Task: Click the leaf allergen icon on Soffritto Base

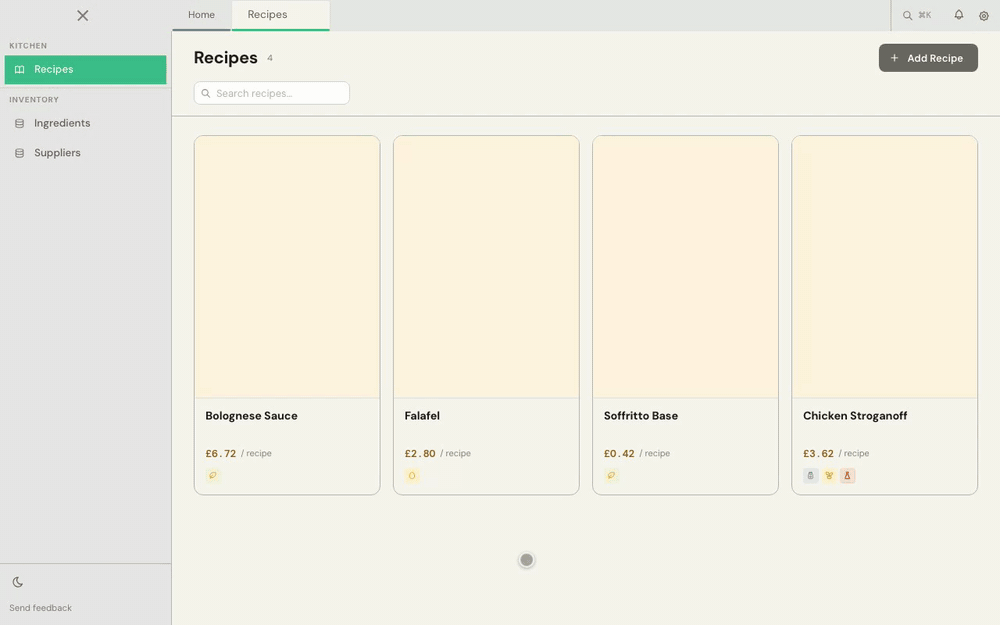Action: (612, 475)
